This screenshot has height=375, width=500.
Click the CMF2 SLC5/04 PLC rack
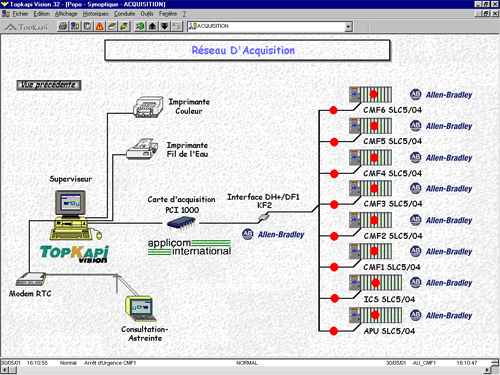[x=370, y=220]
